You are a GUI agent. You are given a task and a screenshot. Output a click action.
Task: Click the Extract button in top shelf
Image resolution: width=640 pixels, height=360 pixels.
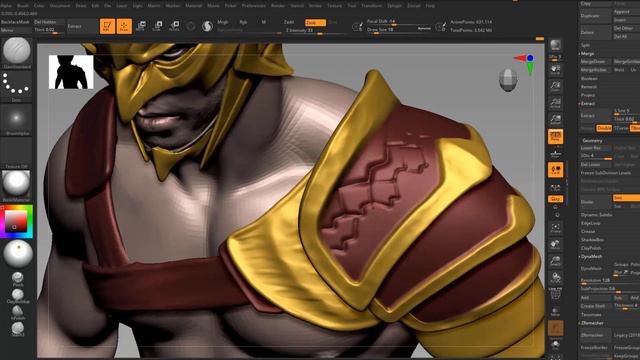tap(82, 26)
